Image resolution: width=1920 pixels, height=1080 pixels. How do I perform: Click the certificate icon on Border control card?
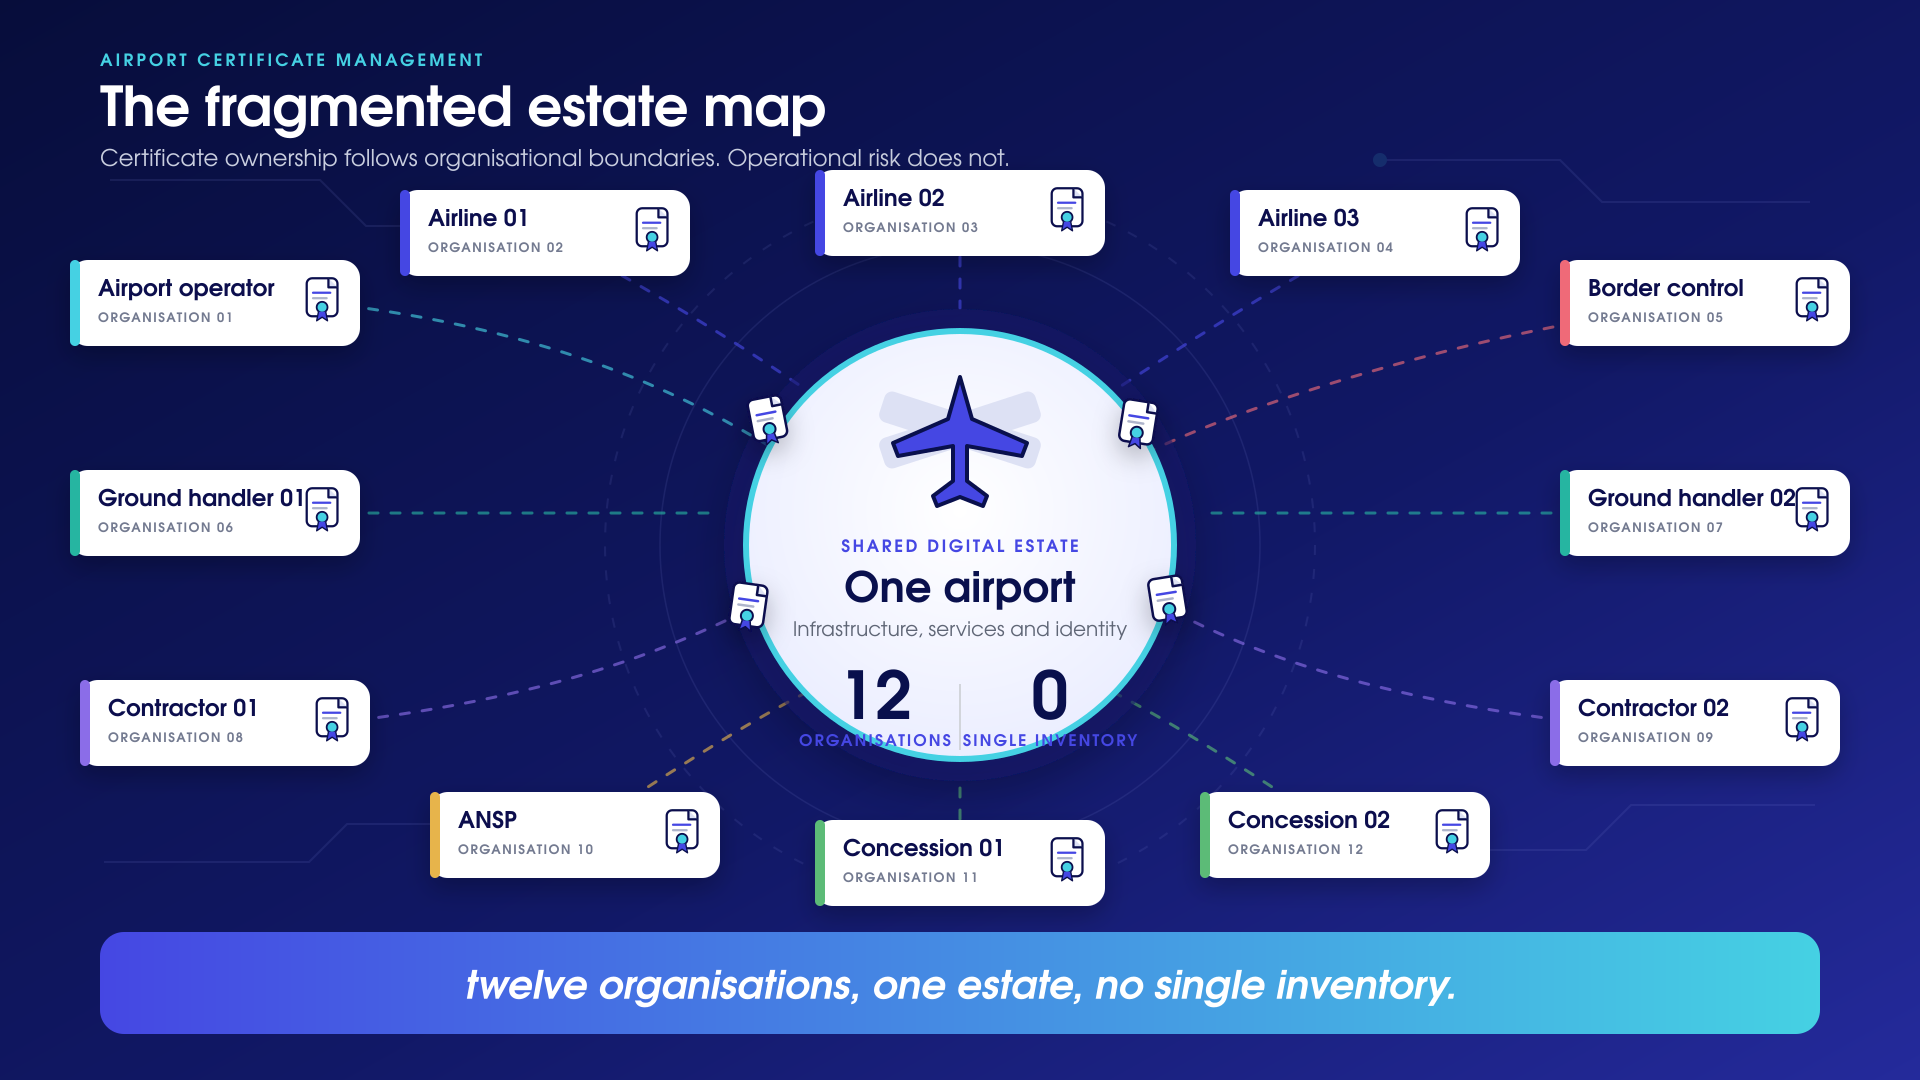(1812, 299)
